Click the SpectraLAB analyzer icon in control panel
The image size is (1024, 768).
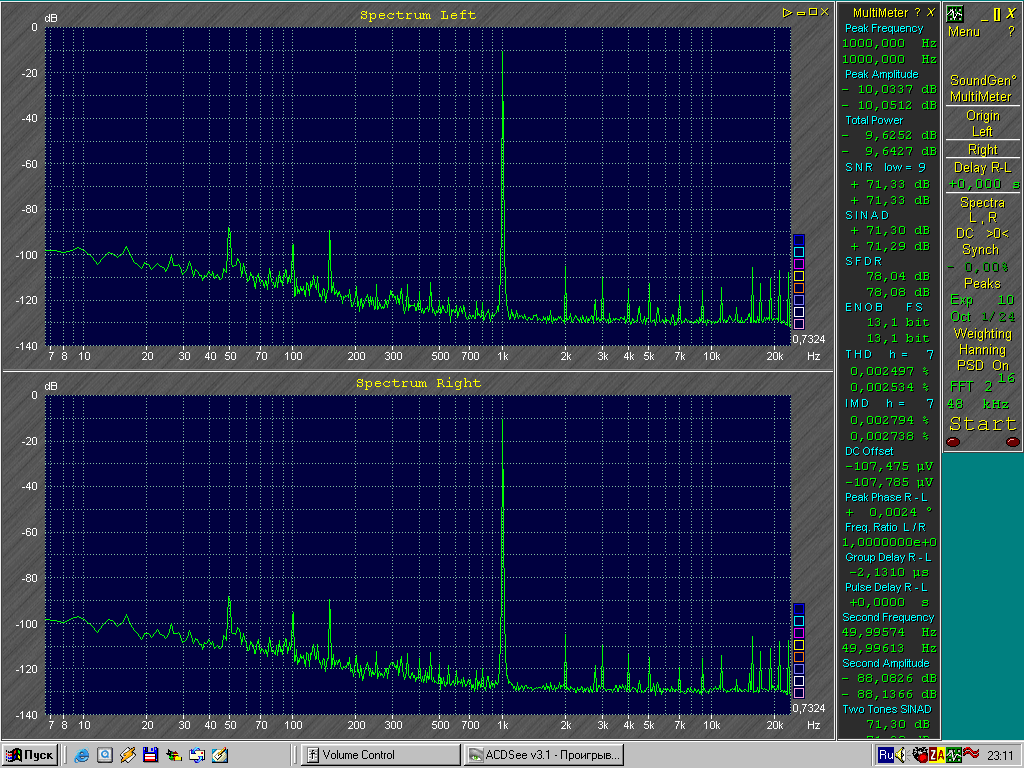tap(955, 14)
